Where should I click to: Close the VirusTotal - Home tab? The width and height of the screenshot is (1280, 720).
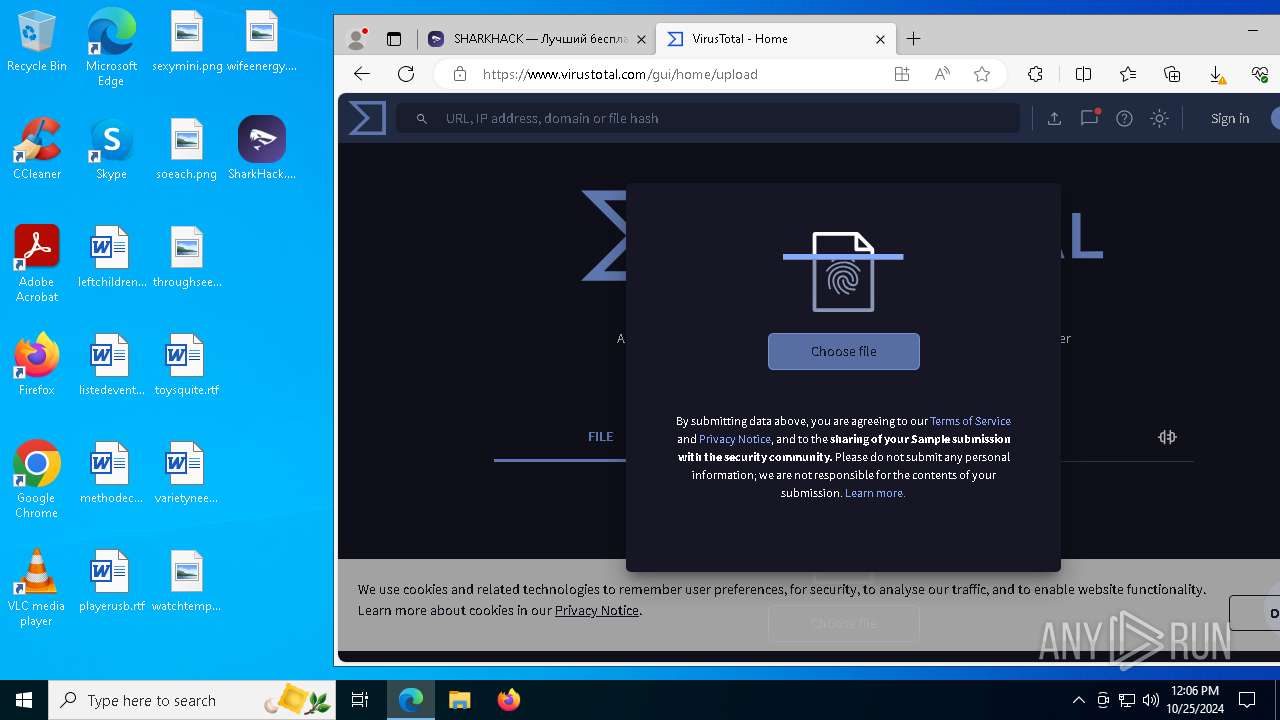click(x=880, y=39)
